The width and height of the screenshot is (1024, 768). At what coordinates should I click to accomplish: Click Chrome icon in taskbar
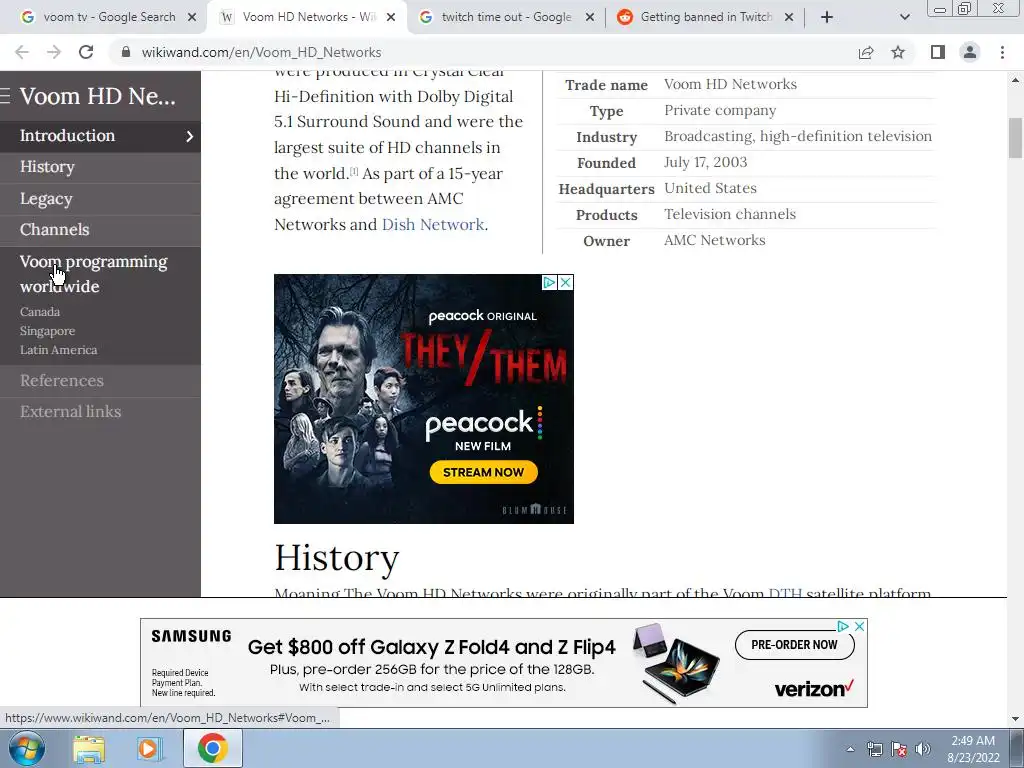212,748
